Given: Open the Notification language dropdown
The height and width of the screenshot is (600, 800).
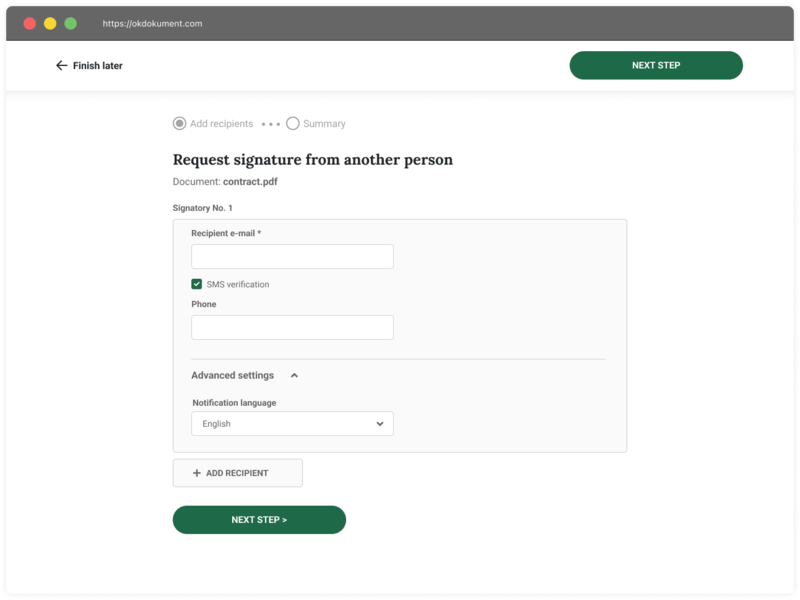Looking at the screenshot, I should [x=292, y=424].
